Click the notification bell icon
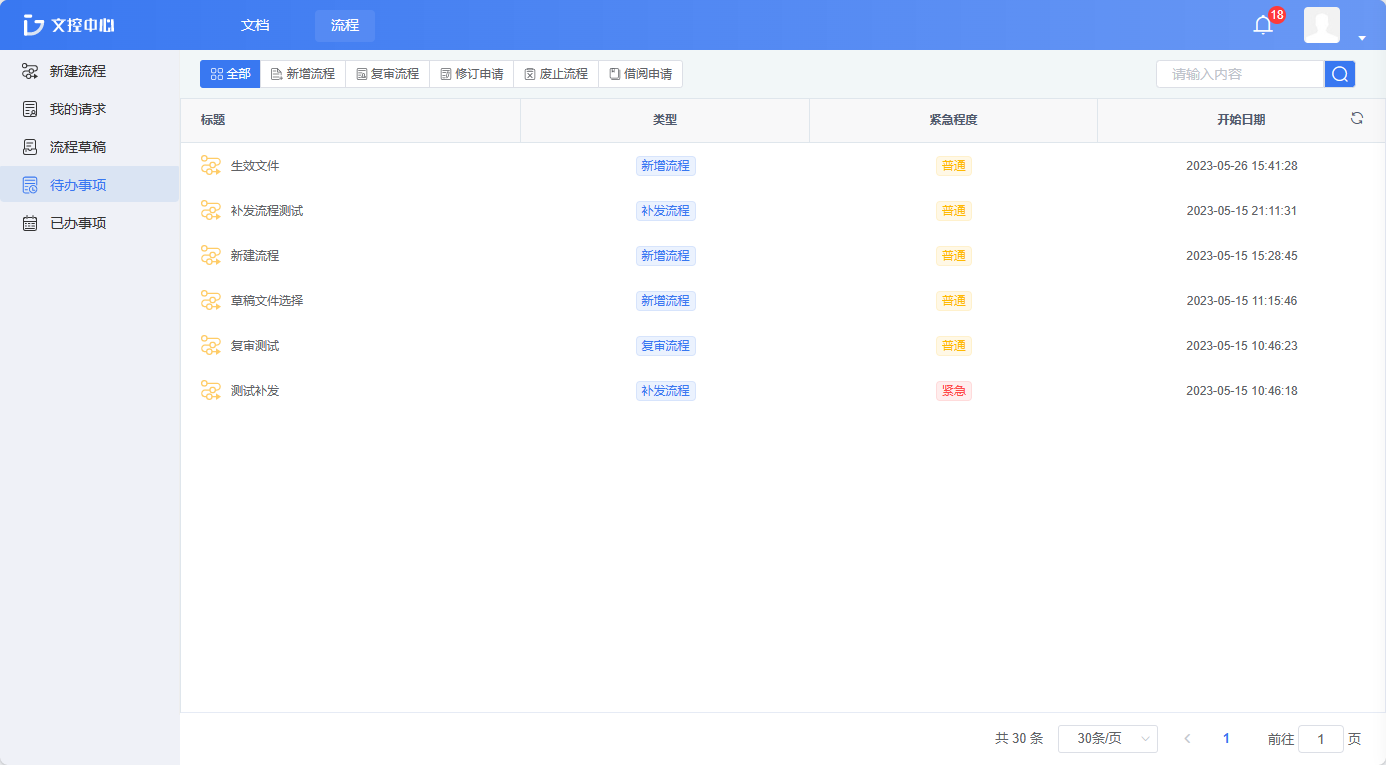1386x765 pixels. pos(1261,22)
